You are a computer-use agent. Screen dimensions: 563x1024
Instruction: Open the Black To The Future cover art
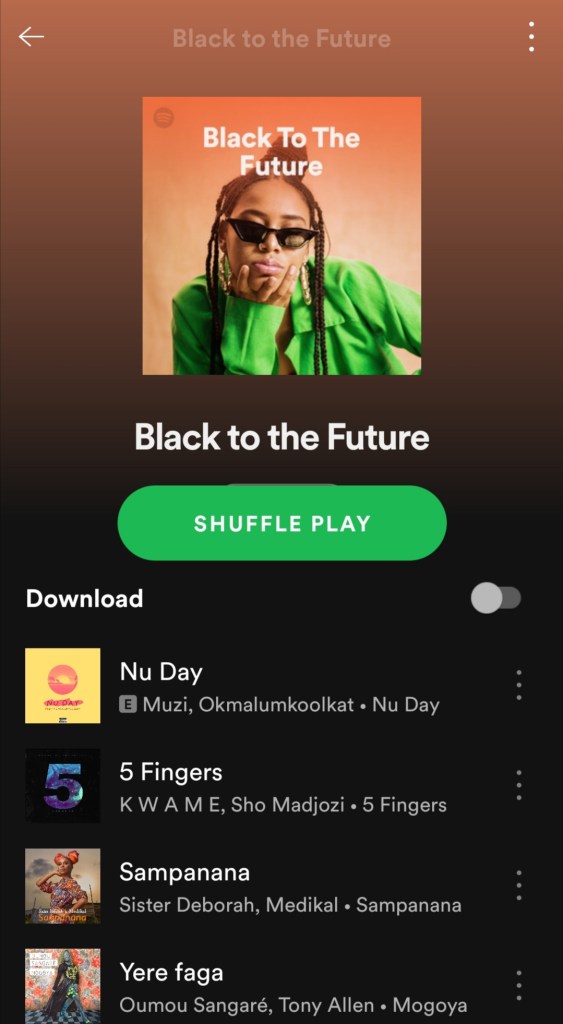[282, 236]
